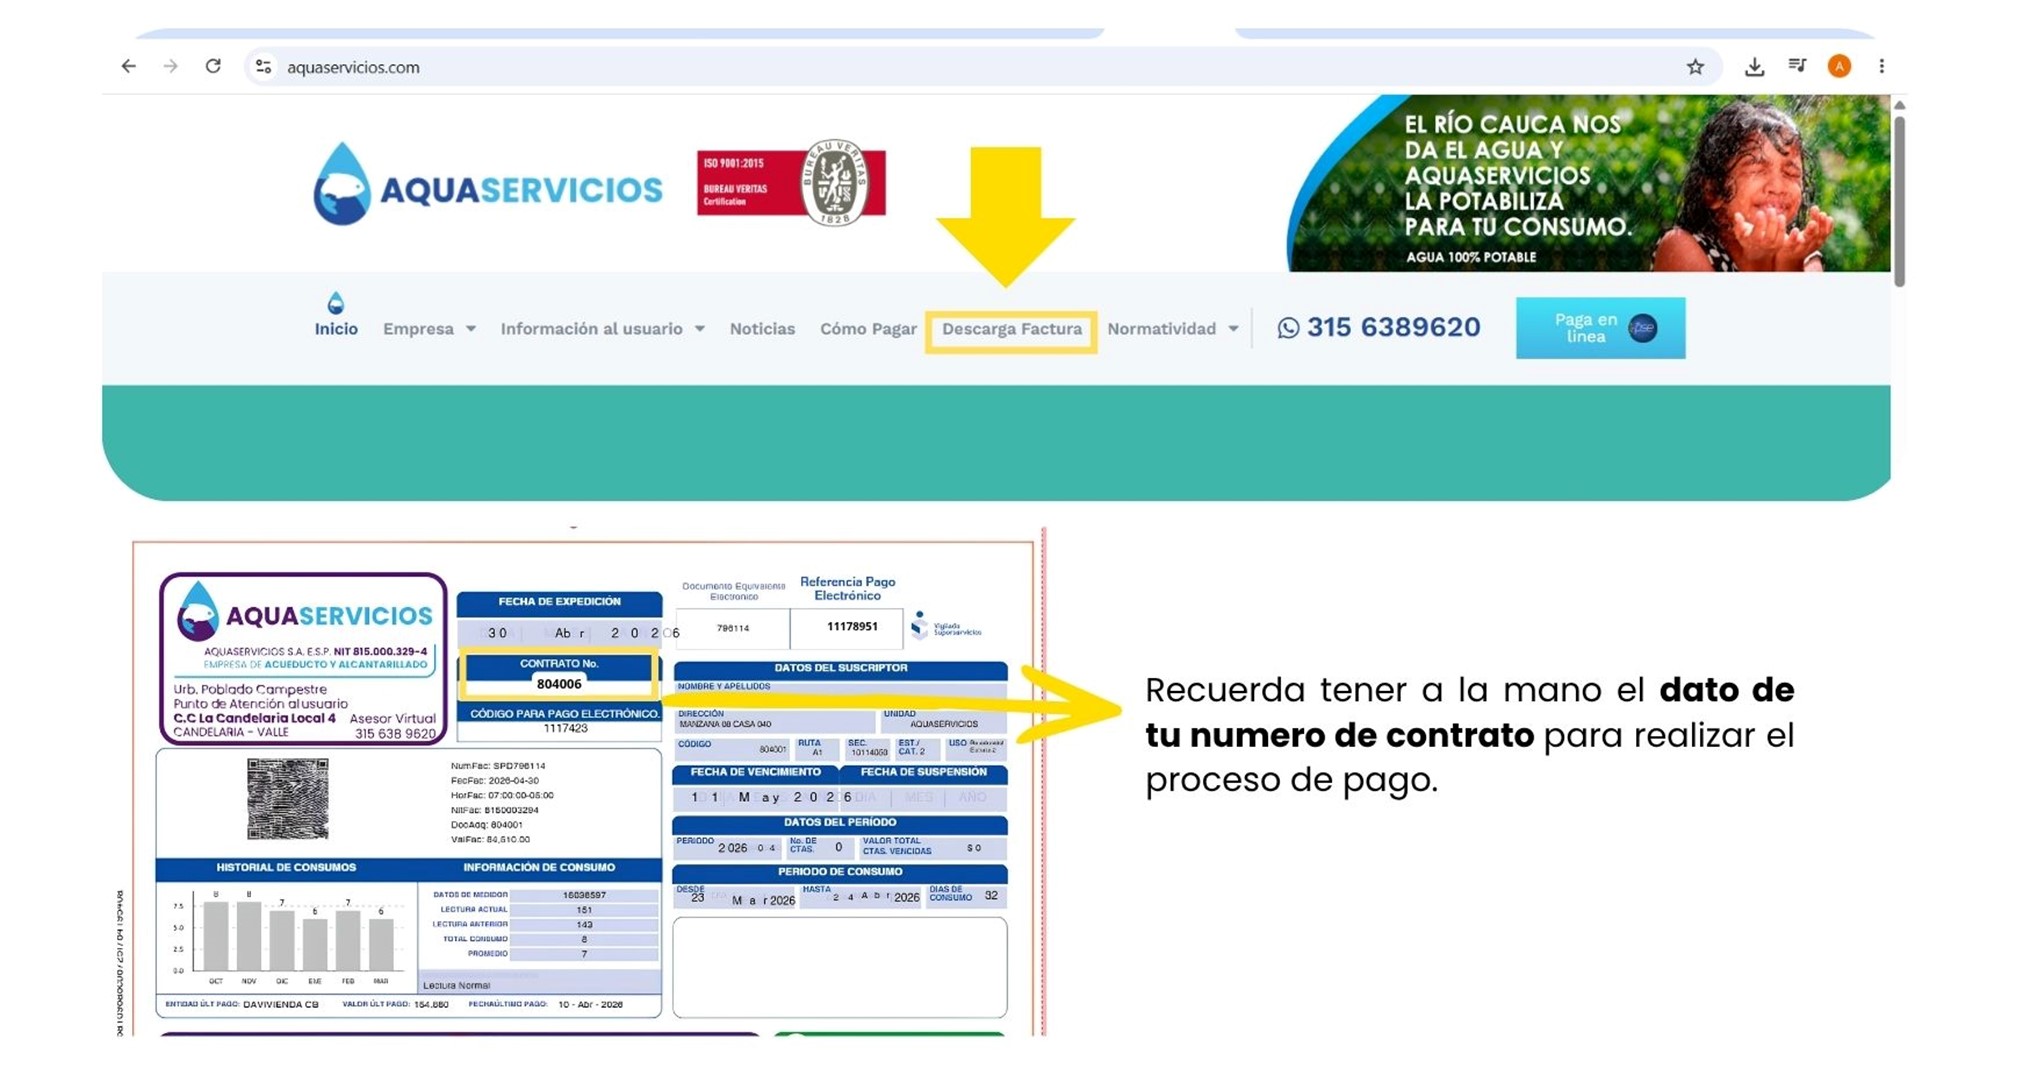Click the Río Cauca banner image
2030x1083 pixels.
click(x=1588, y=183)
